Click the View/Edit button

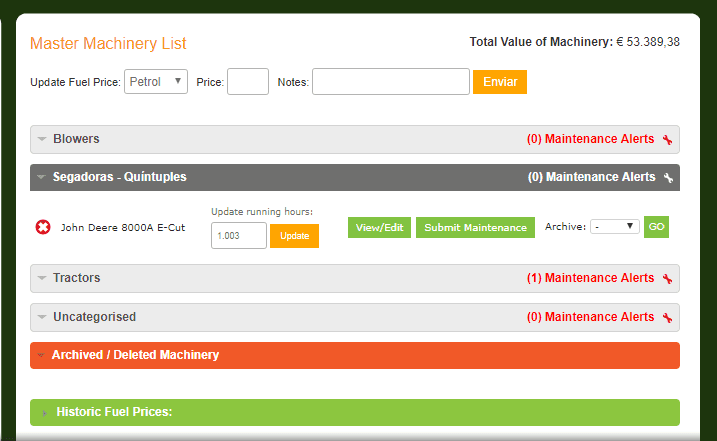pos(380,227)
